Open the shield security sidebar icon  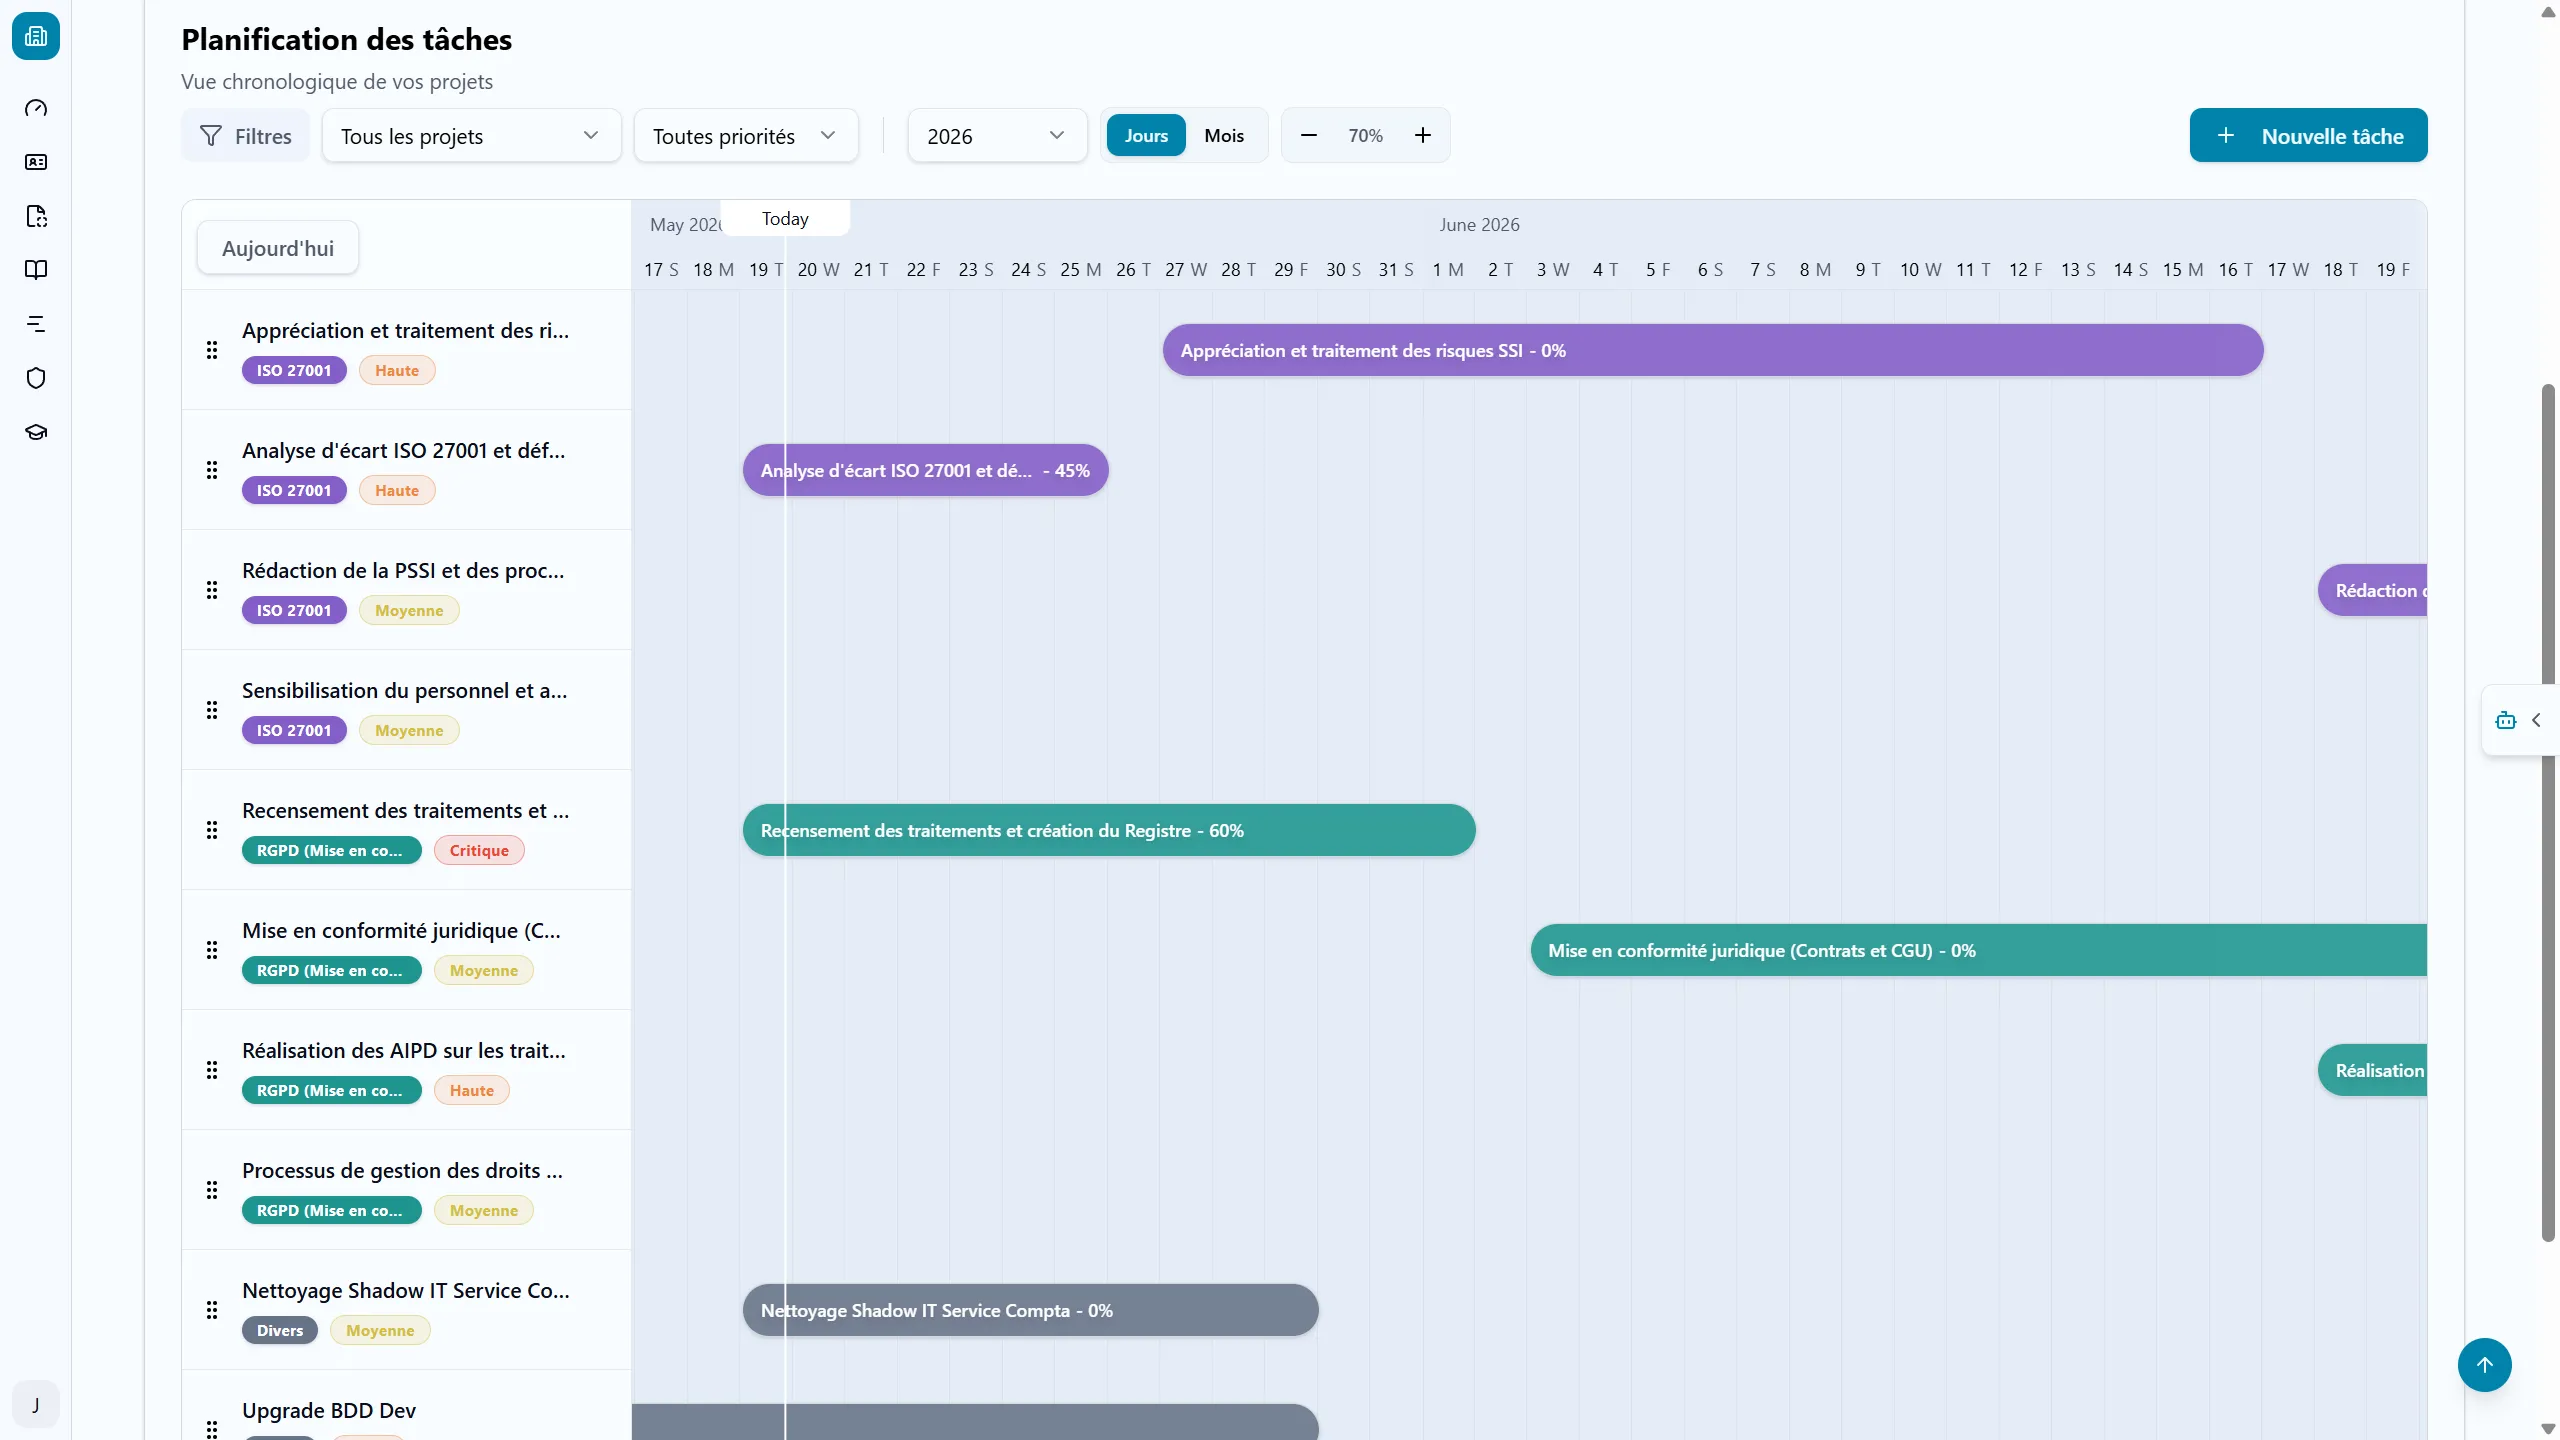[36, 378]
